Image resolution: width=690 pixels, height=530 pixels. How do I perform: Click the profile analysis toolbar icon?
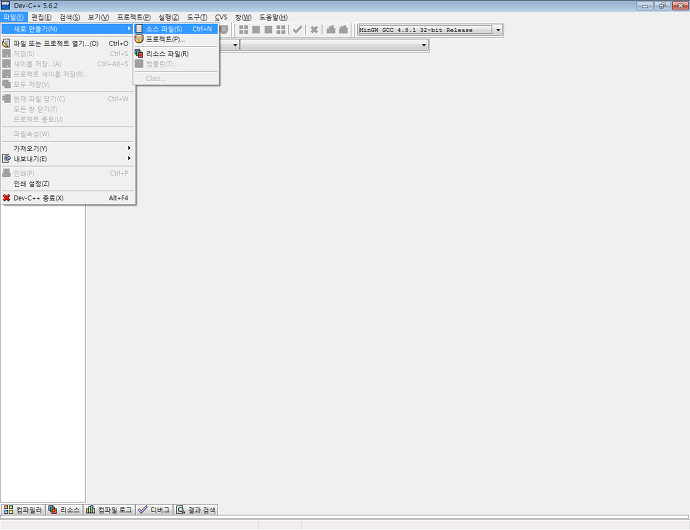(331, 29)
